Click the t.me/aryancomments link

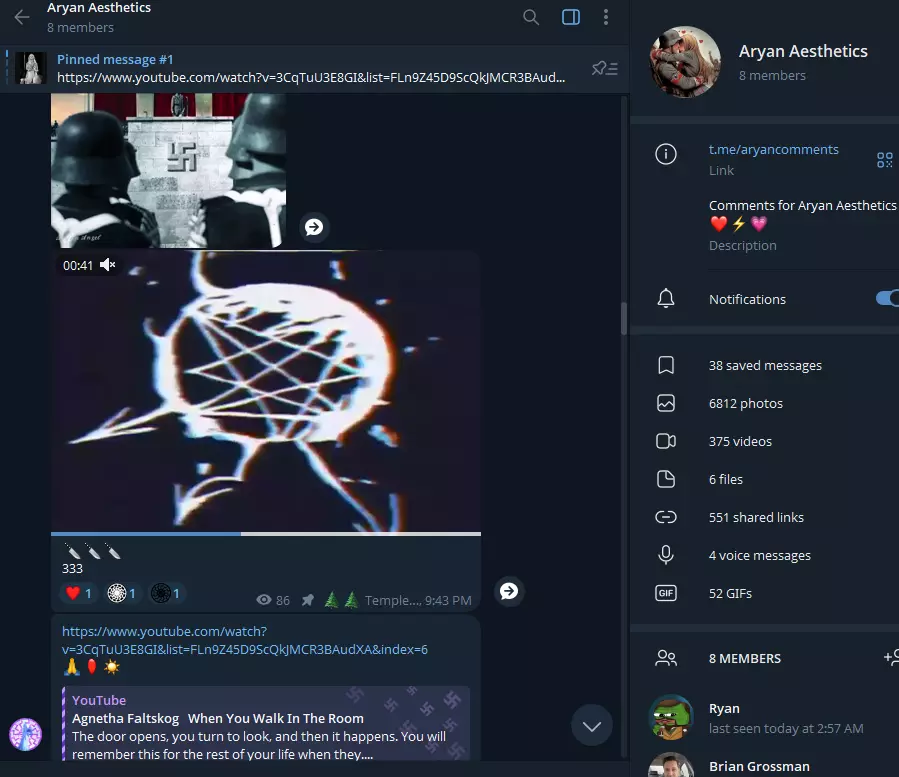pos(773,150)
